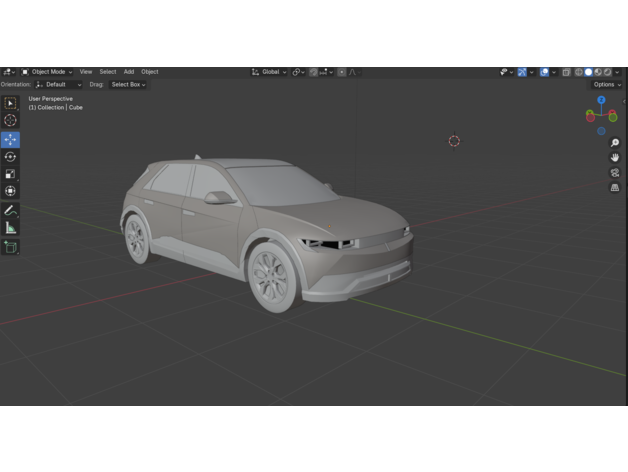Select the Select Box tool in toolbar
This screenshot has height=472, width=628.
pos(11,103)
